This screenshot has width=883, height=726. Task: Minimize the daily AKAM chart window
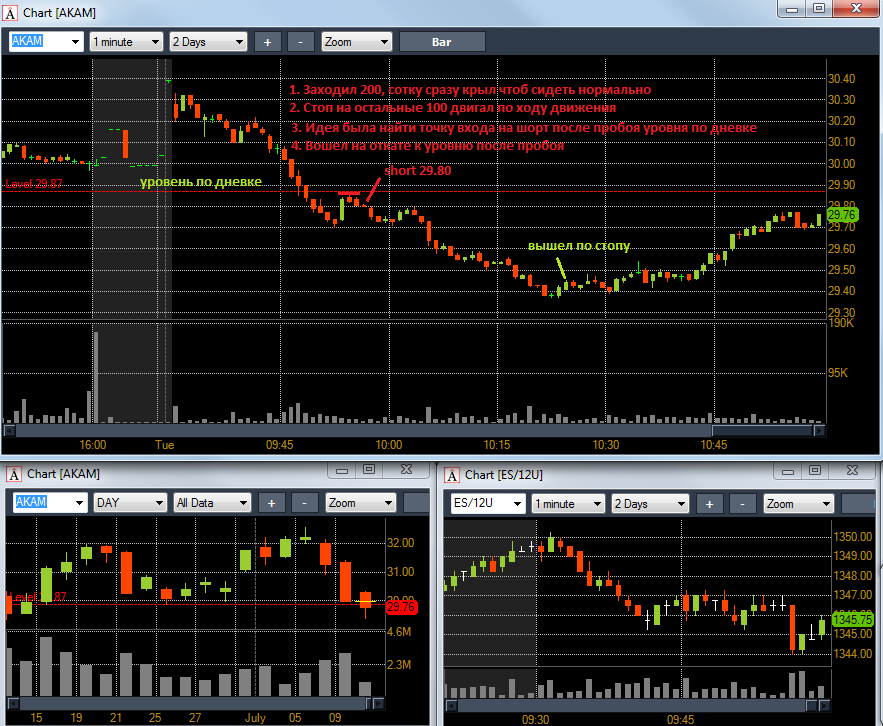[x=342, y=470]
